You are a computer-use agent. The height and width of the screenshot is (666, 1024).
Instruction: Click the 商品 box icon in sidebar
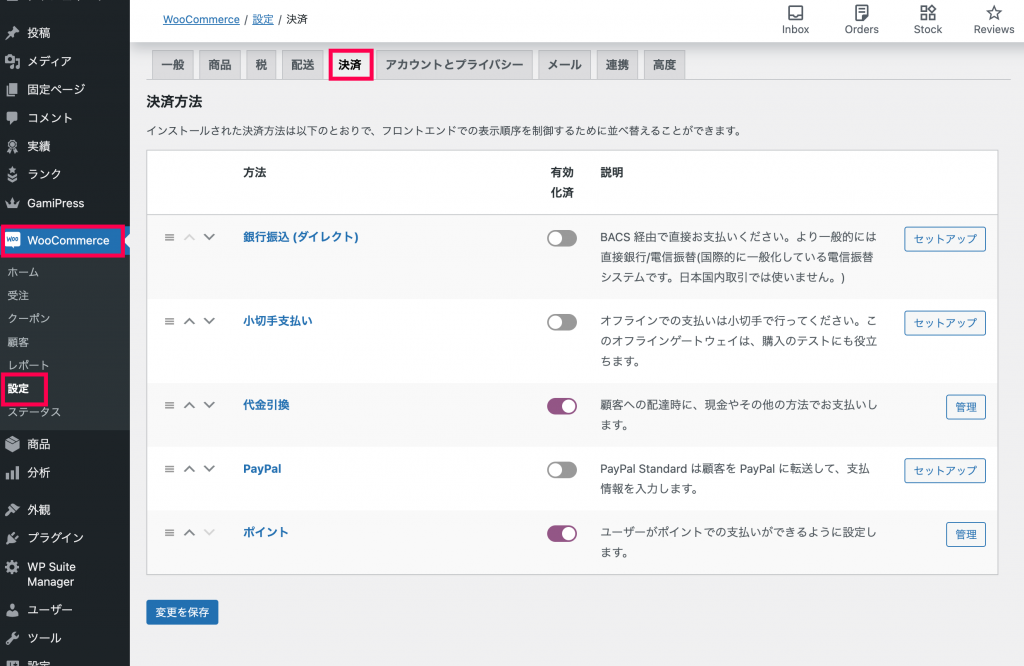(x=12, y=444)
